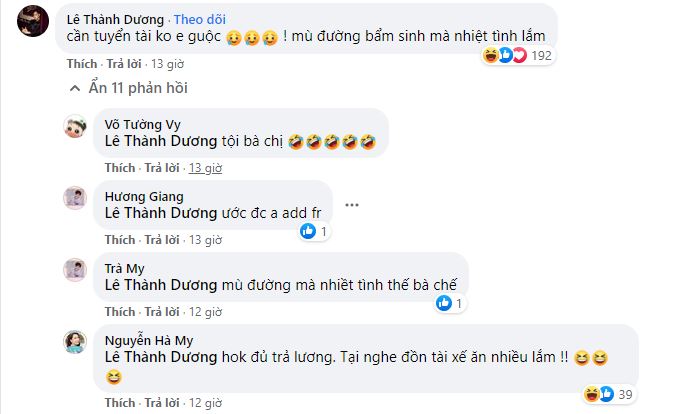Open the 13 giờ timestamp on Võ Tường Vy's reply
This screenshot has height=414, width=681.
pyautogui.click(x=206, y=168)
